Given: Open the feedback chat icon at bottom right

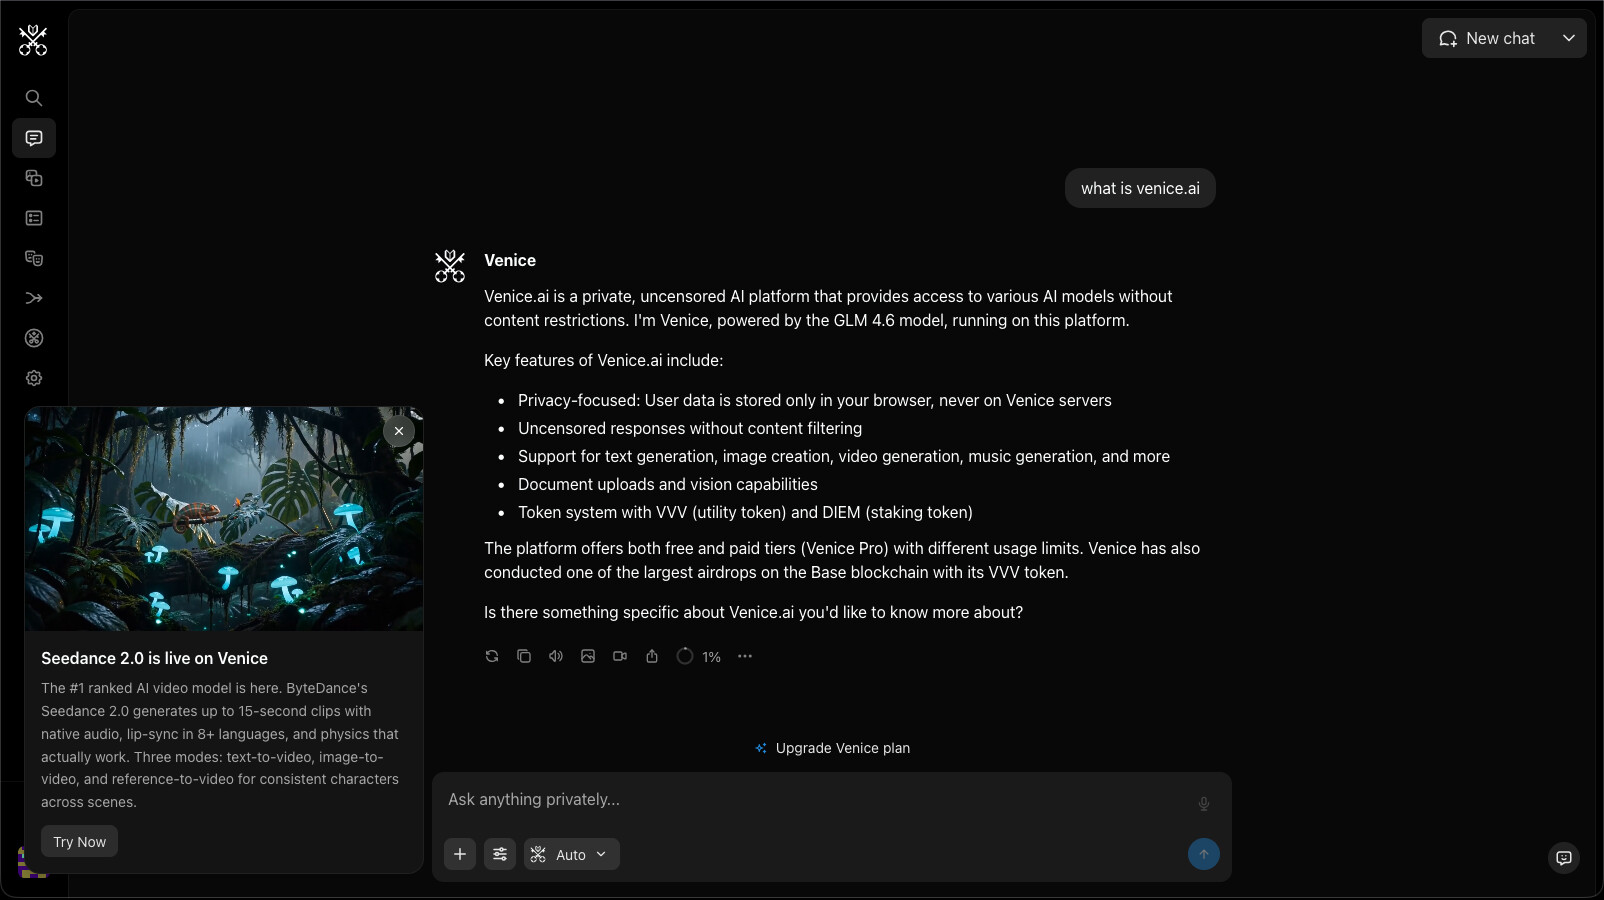Looking at the screenshot, I should coord(1564,858).
